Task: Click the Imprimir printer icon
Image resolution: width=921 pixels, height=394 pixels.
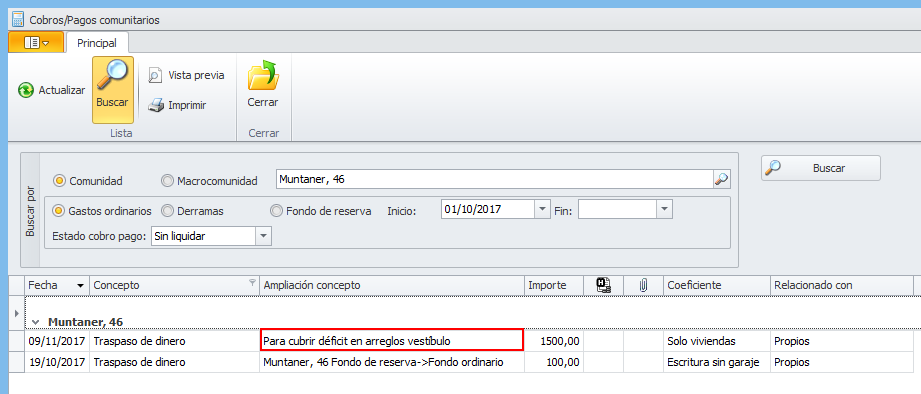Action: point(155,105)
